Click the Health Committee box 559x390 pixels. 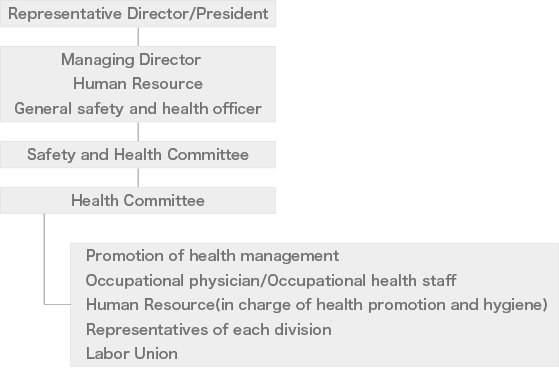138,201
